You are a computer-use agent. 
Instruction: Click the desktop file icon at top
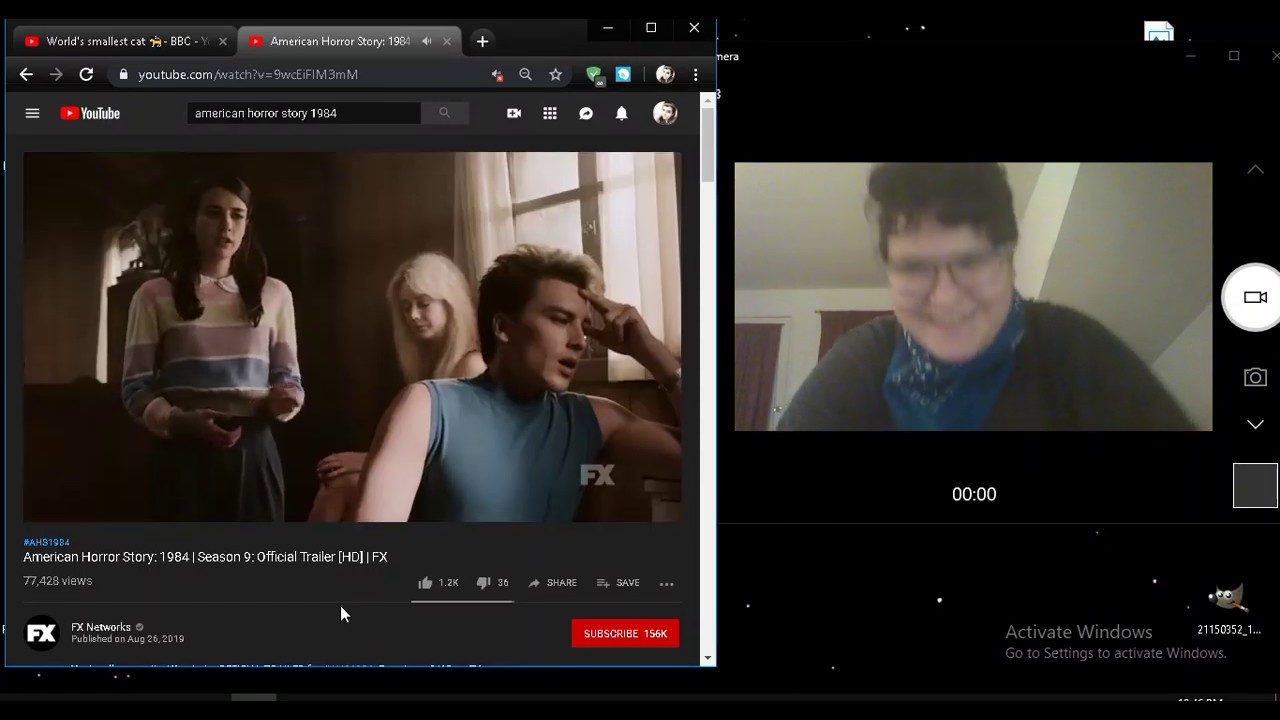click(x=1159, y=31)
